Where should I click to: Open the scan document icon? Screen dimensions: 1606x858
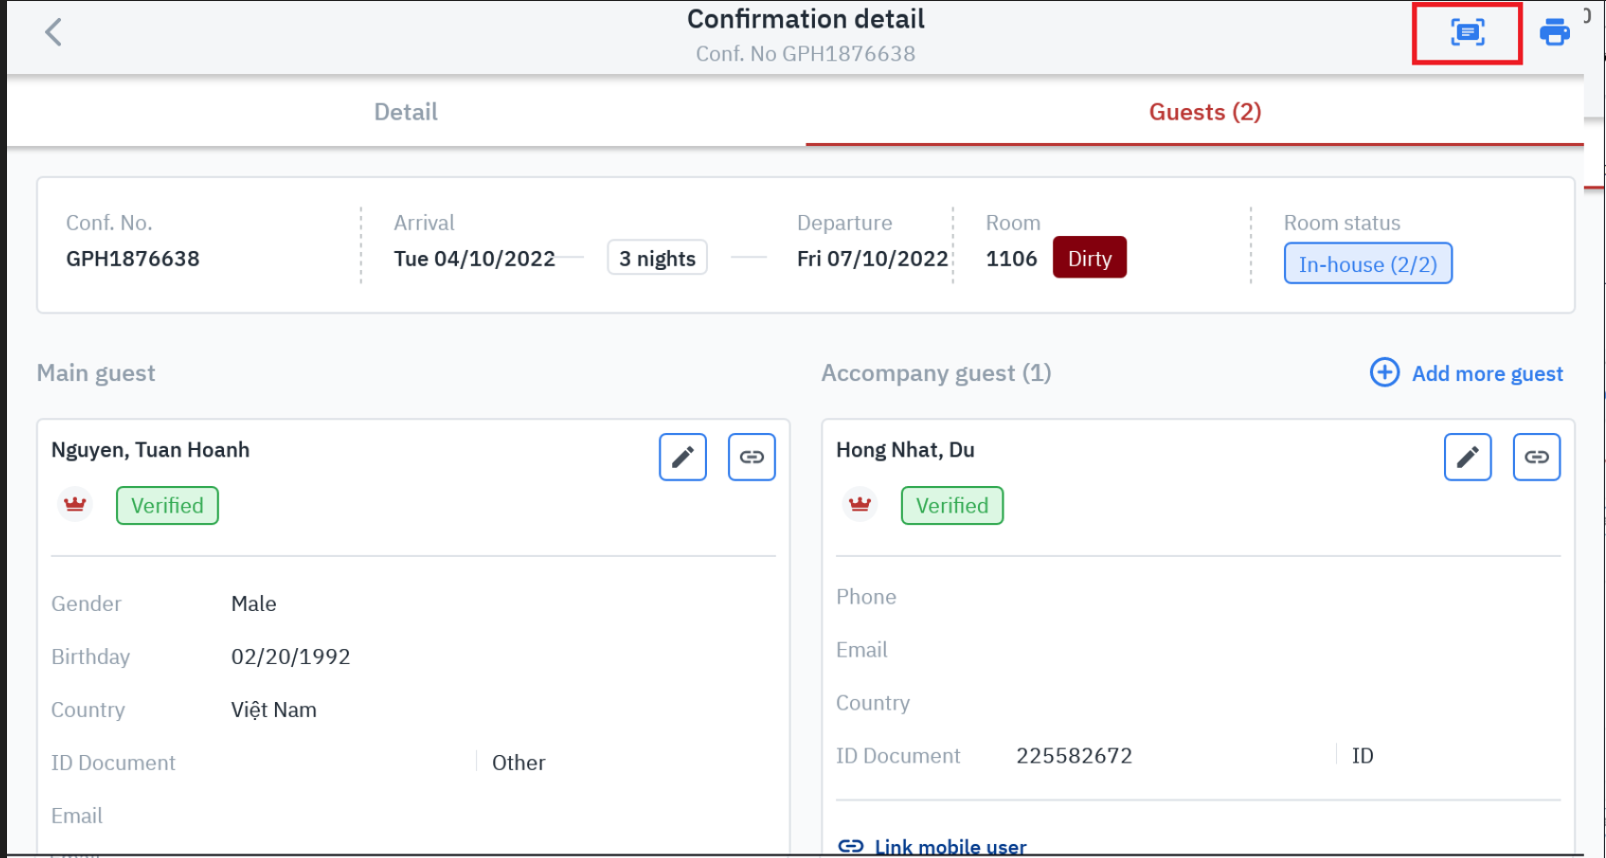pos(1467,33)
